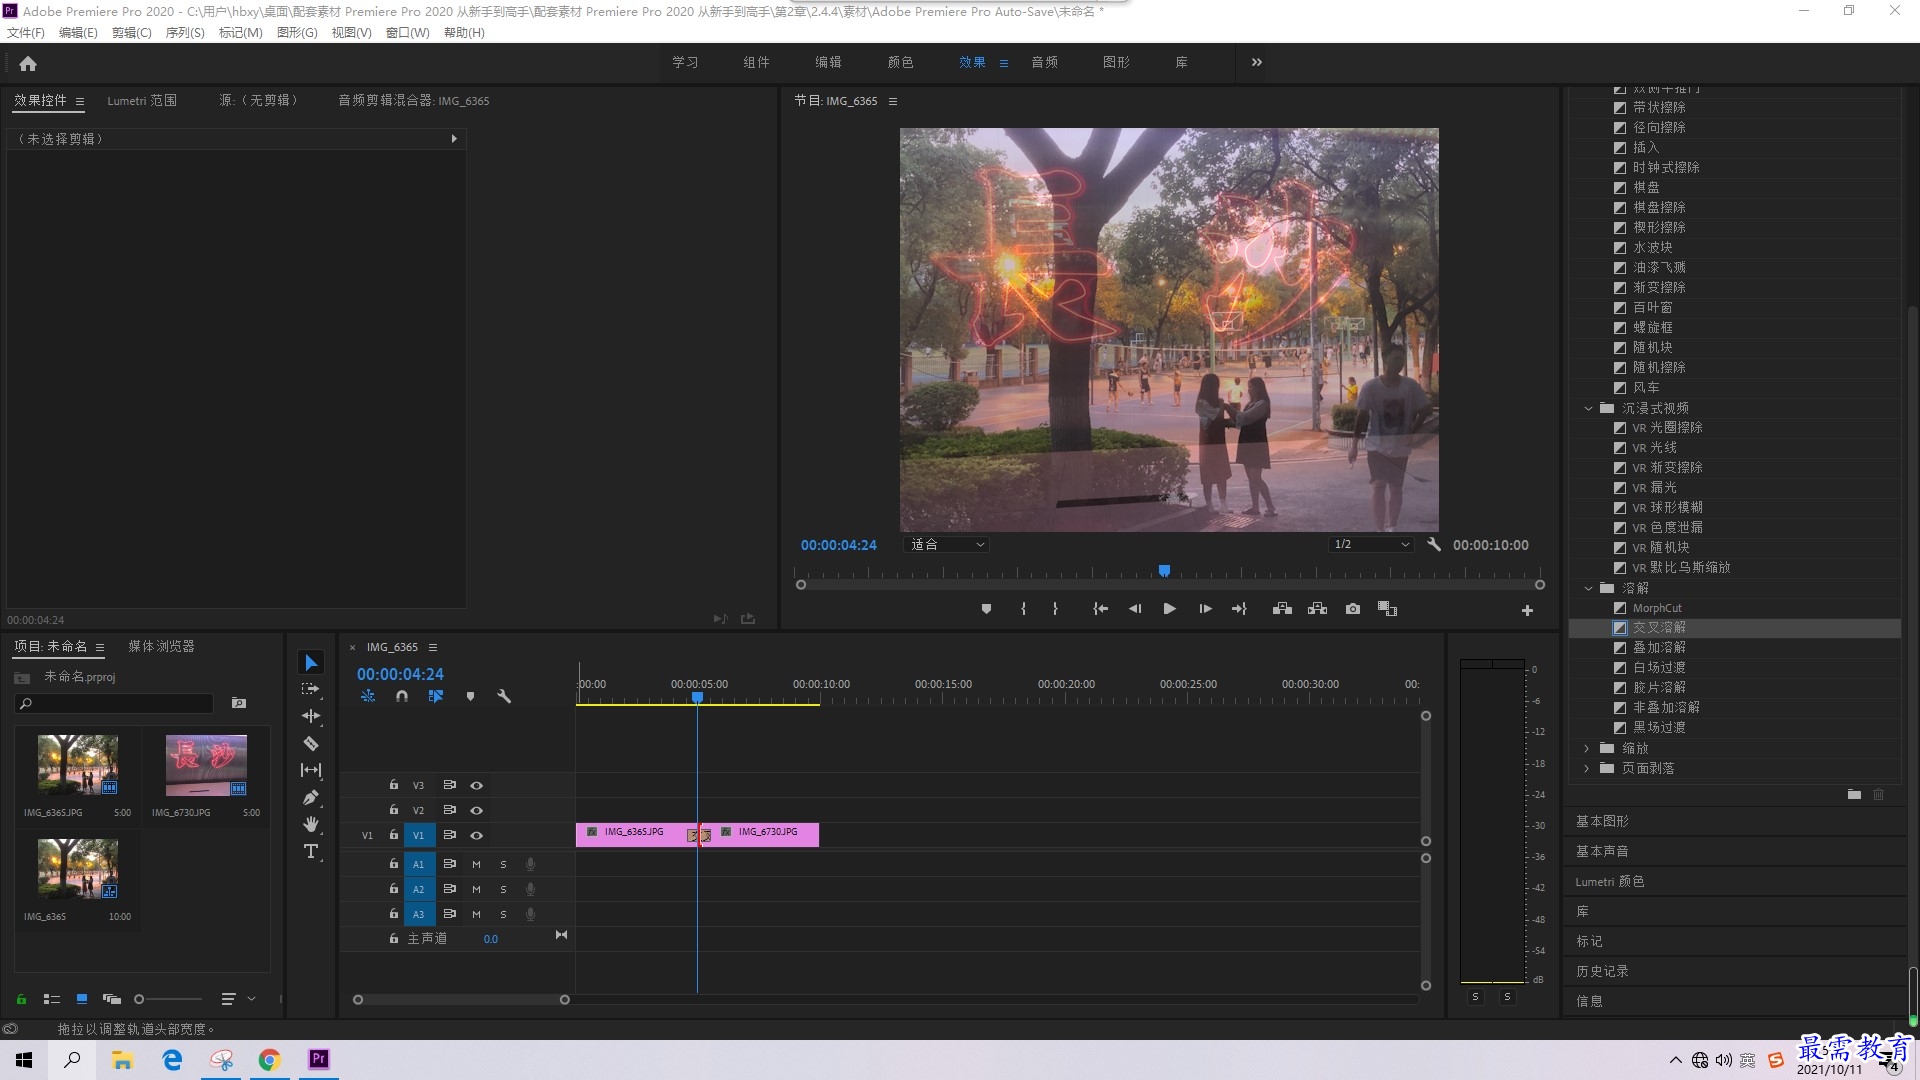Toggle V3 track output eye
Screen dimensions: 1920x1080
point(477,786)
